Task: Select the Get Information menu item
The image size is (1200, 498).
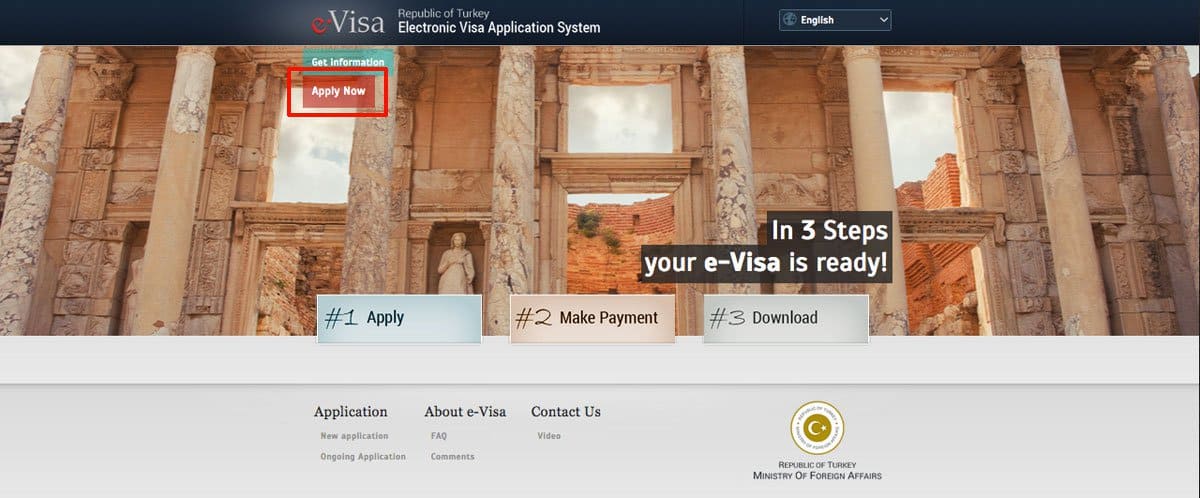Action: pyautogui.click(x=348, y=62)
